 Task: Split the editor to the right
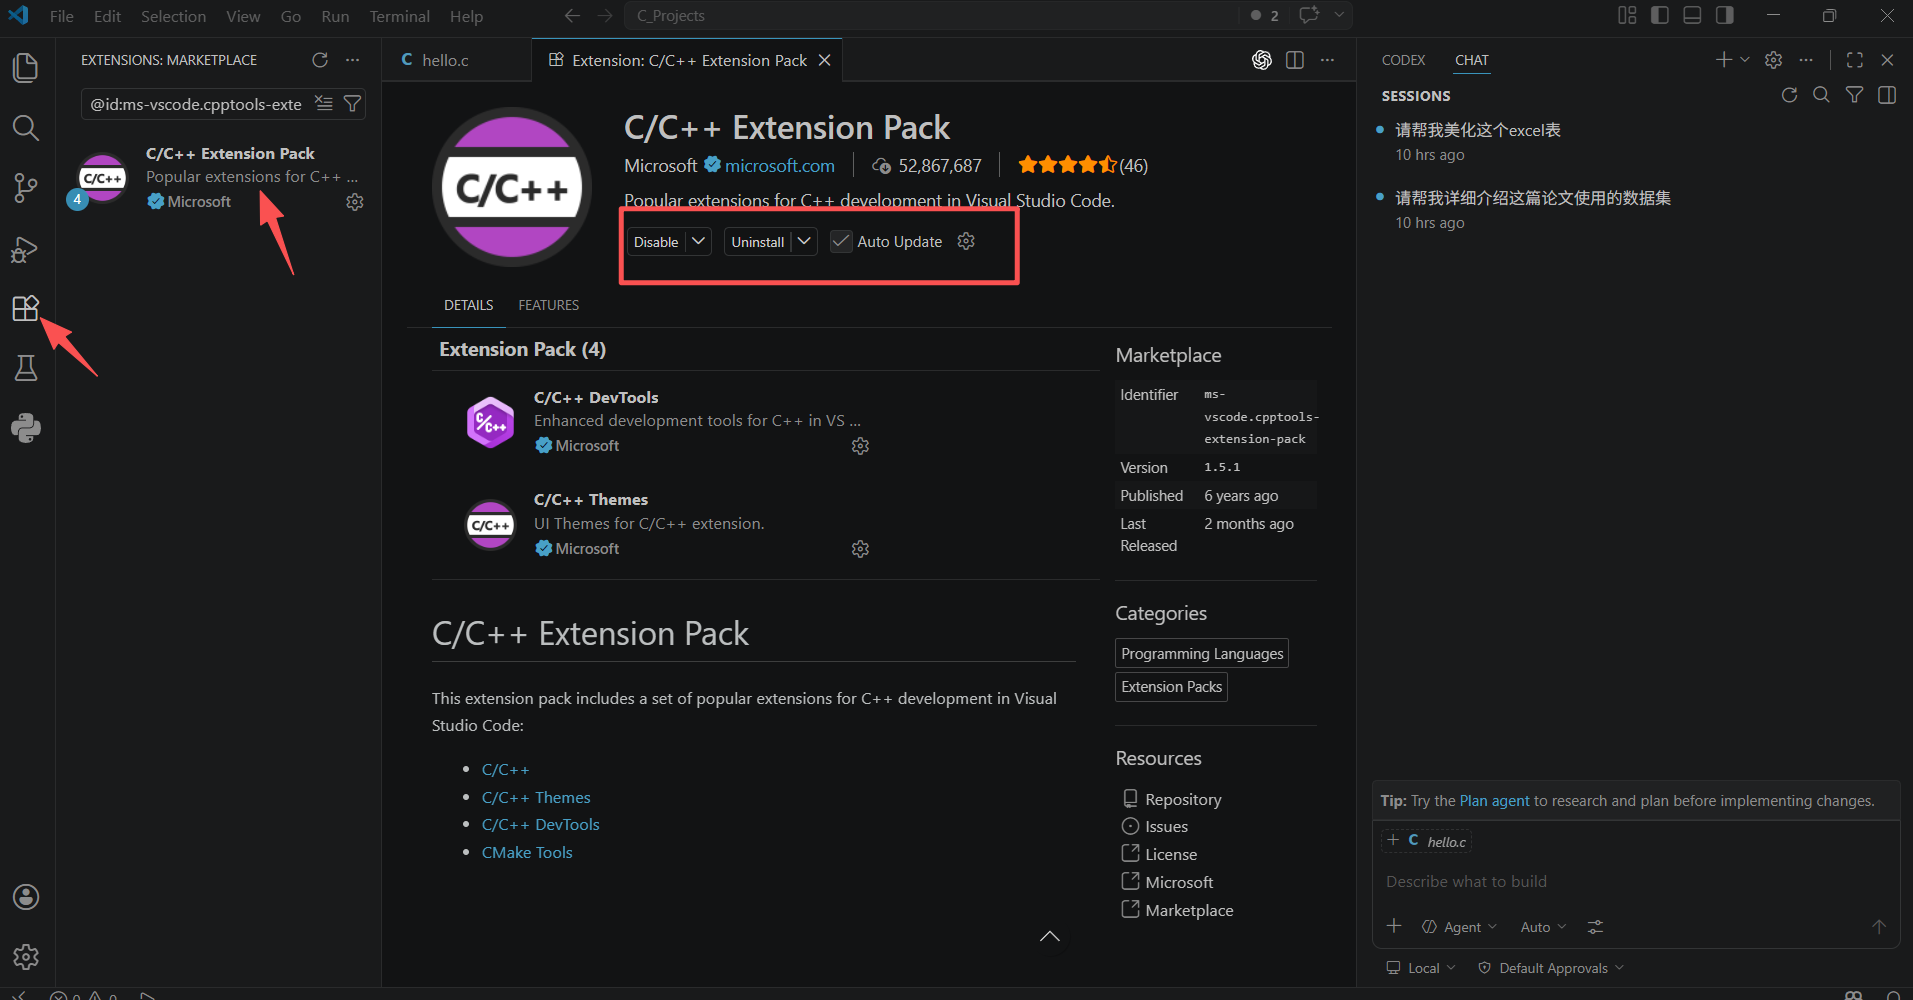[1295, 60]
